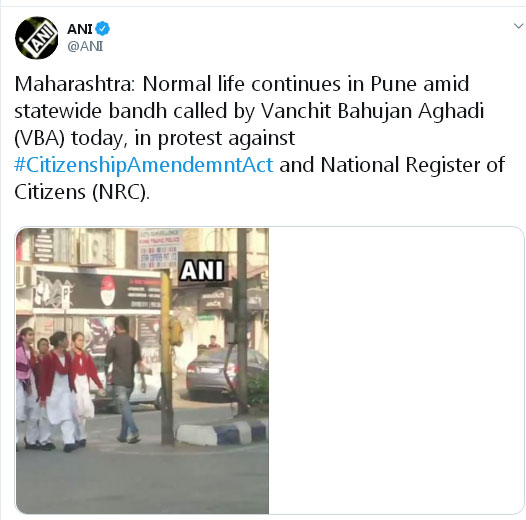Click the yellow pole in the photo
Screen dimensions: 526x520
167,357
